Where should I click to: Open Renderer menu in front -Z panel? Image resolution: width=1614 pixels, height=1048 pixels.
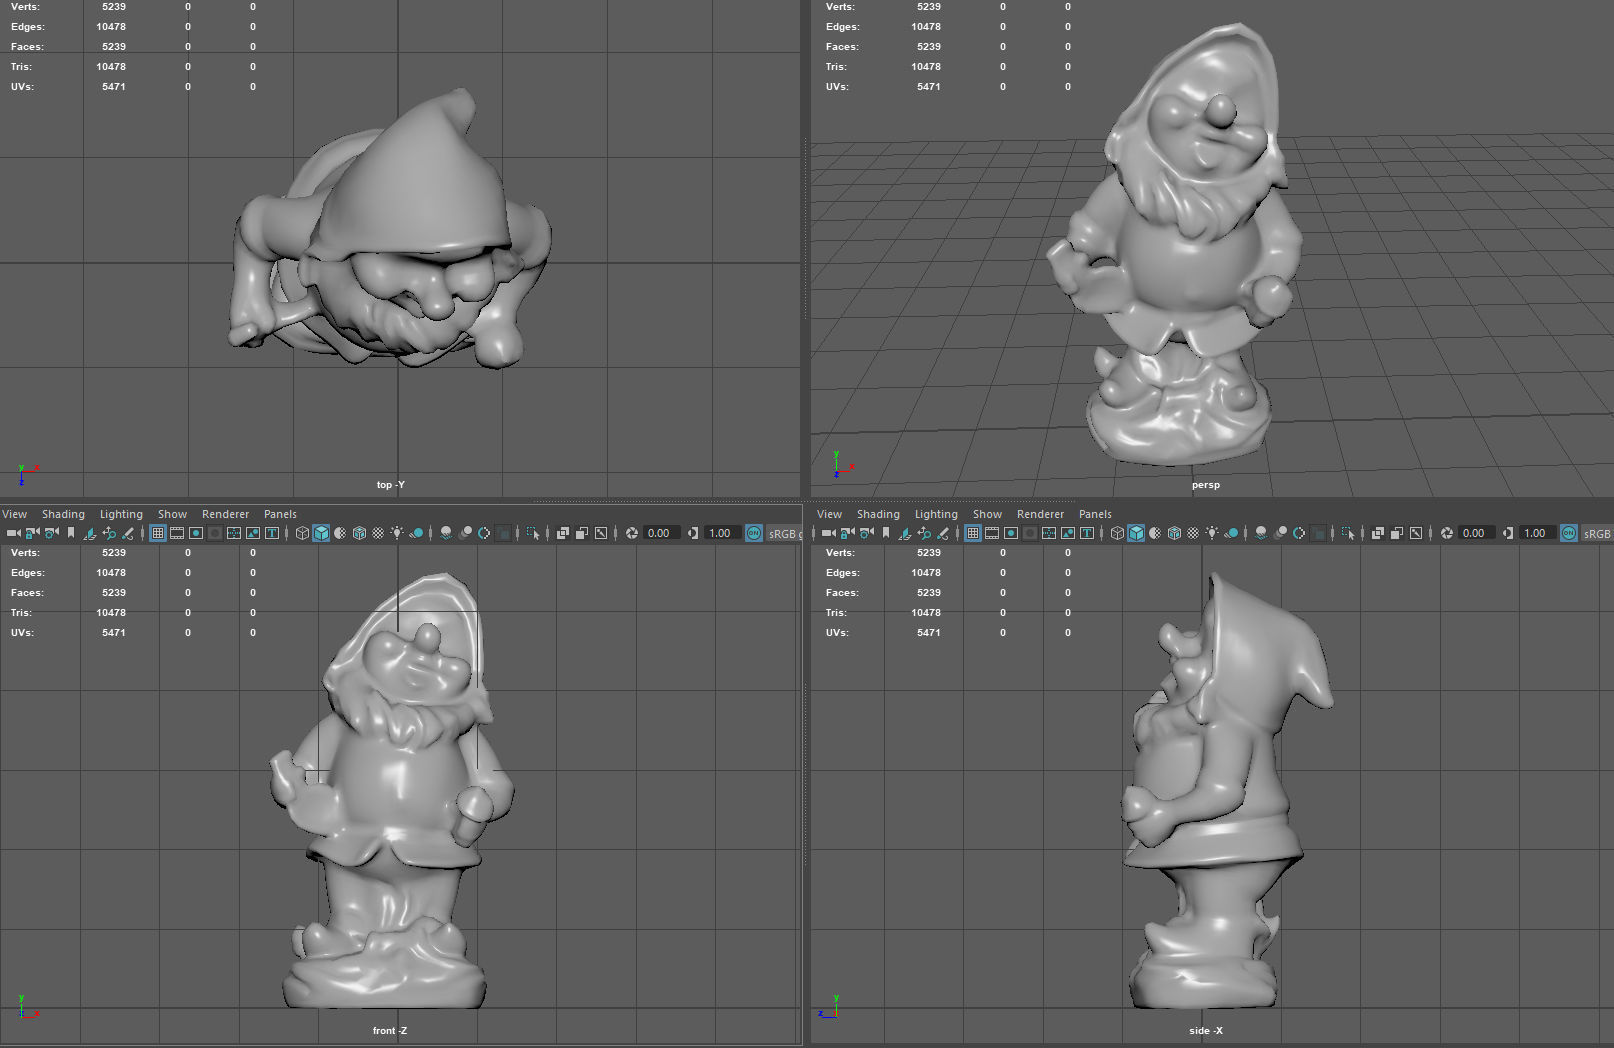pos(225,514)
